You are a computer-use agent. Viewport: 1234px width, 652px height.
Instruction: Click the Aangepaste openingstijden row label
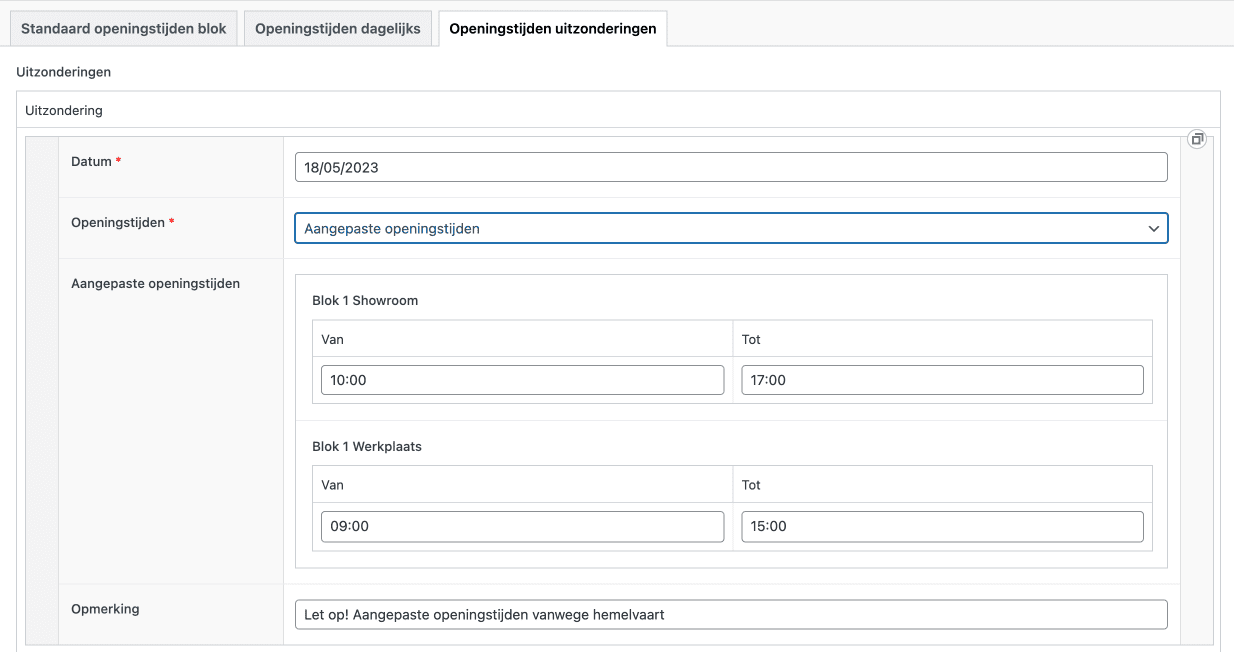[x=155, y=283]
